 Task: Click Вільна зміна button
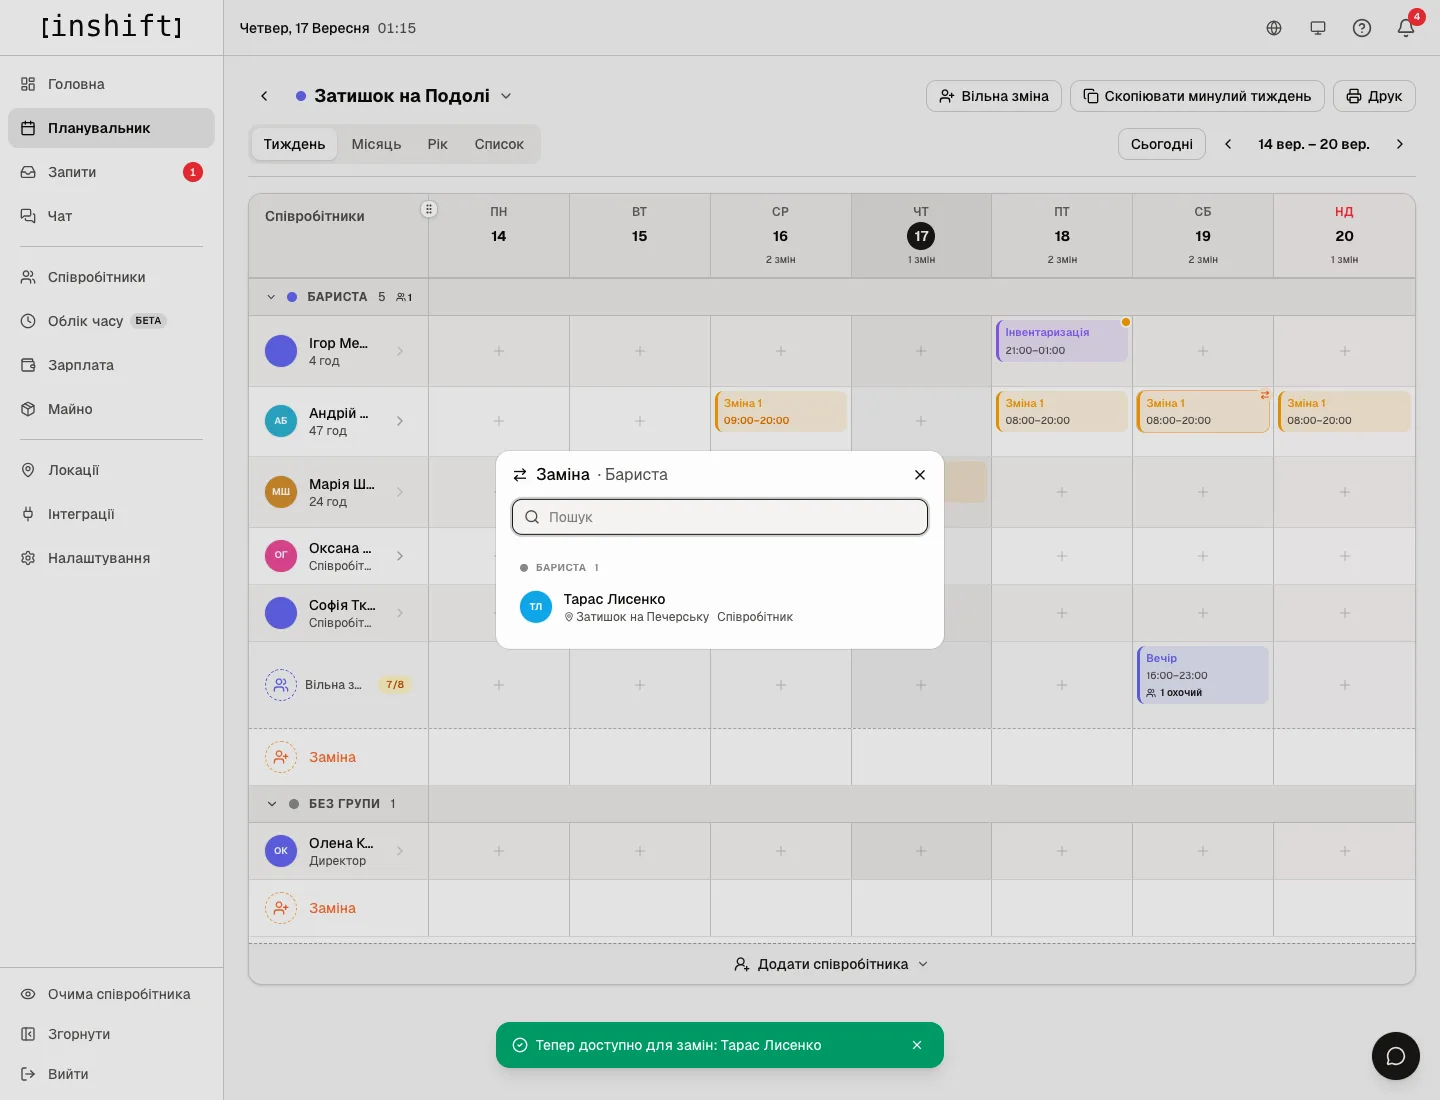coord(994,96)
